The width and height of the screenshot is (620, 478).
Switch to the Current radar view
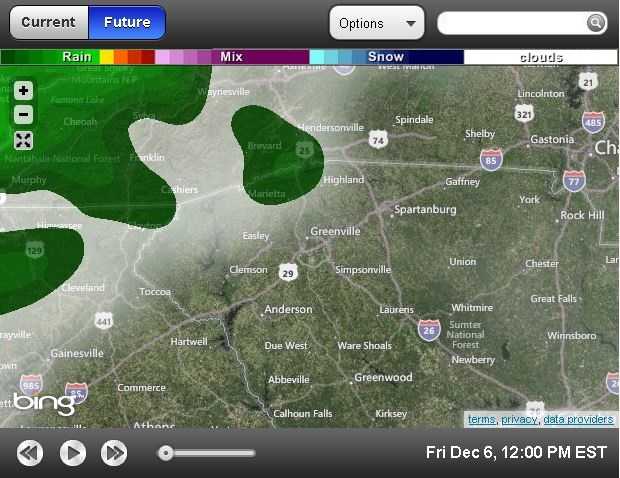(x=49, y=22)
